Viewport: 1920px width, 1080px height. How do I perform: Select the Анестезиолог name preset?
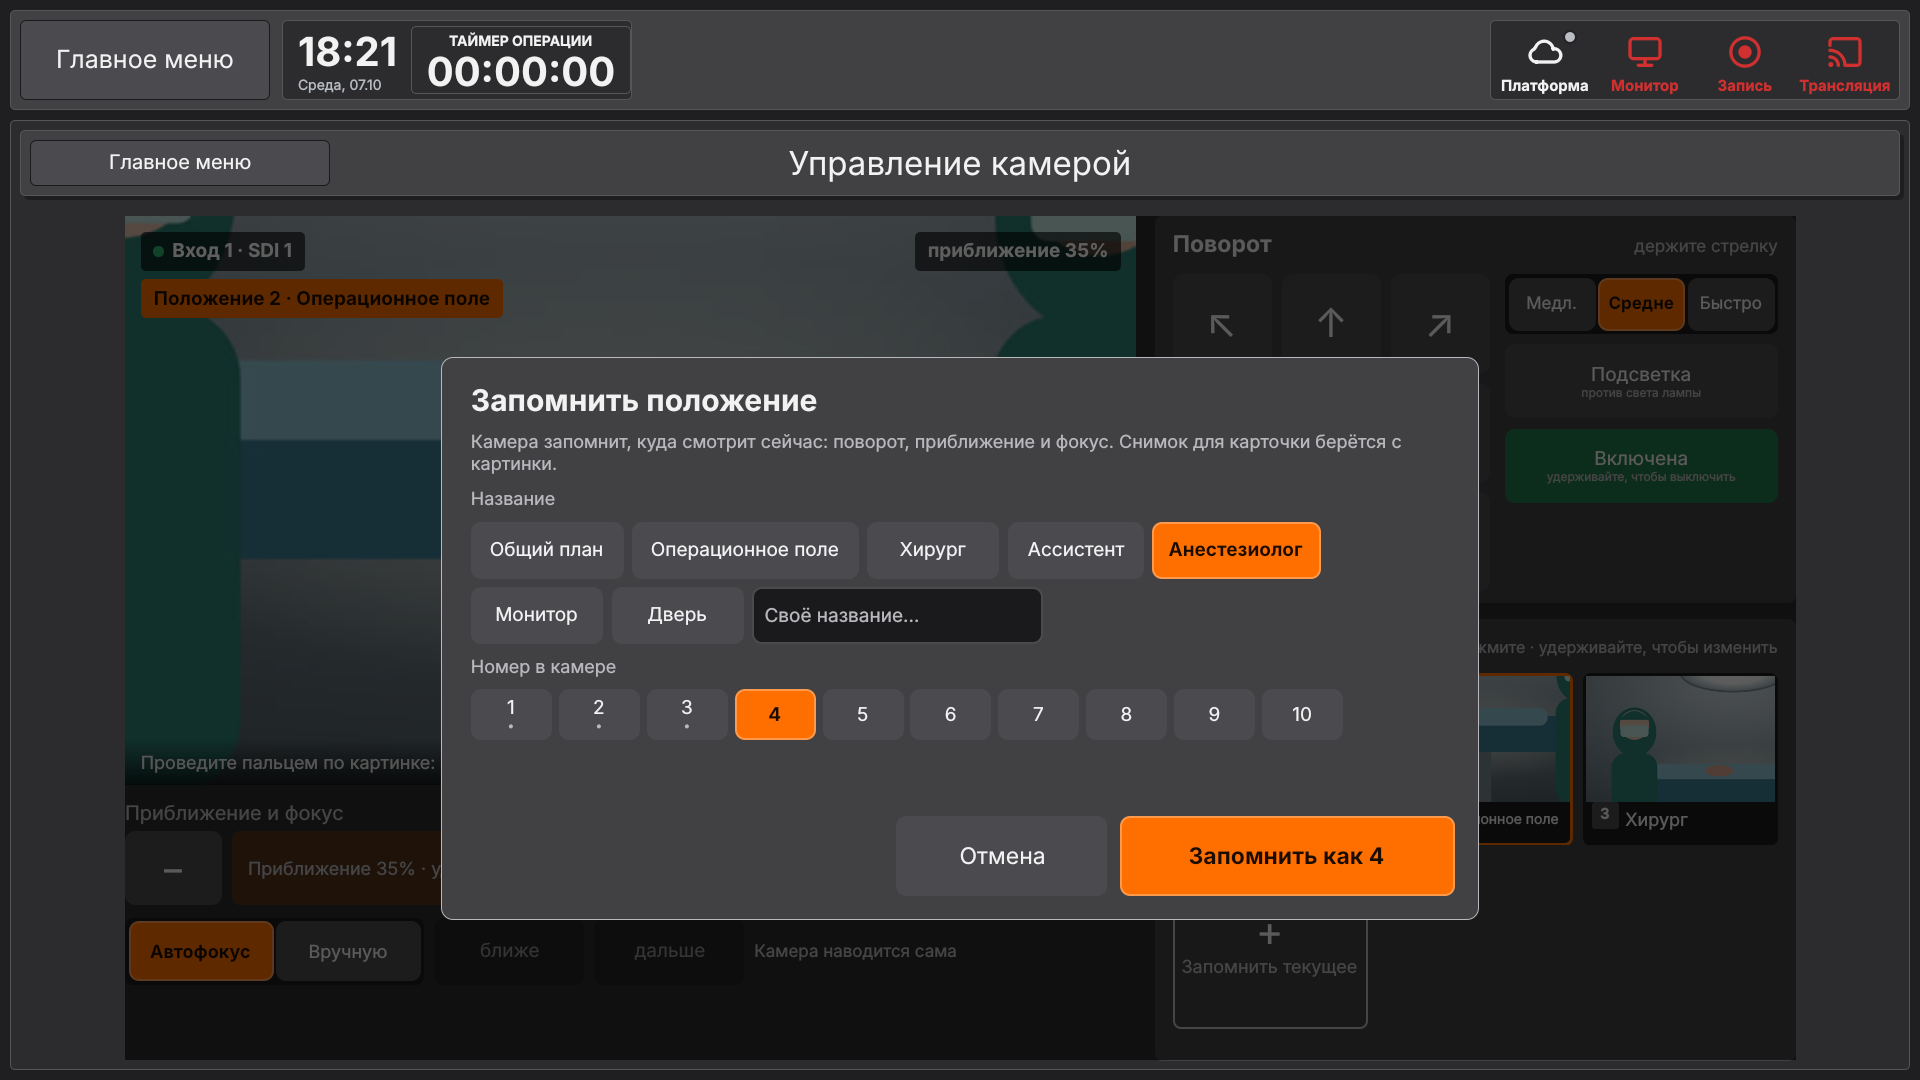[1236, 550]
